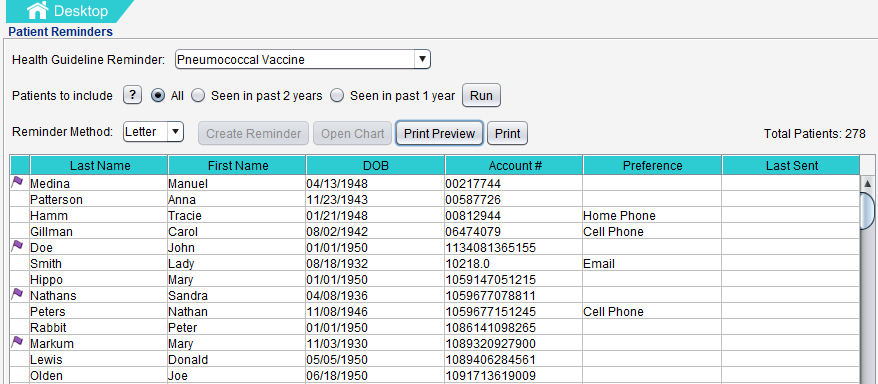Open the Health Guideline Reminder dropdown
The image size is (878, 384).
point(422,59)
